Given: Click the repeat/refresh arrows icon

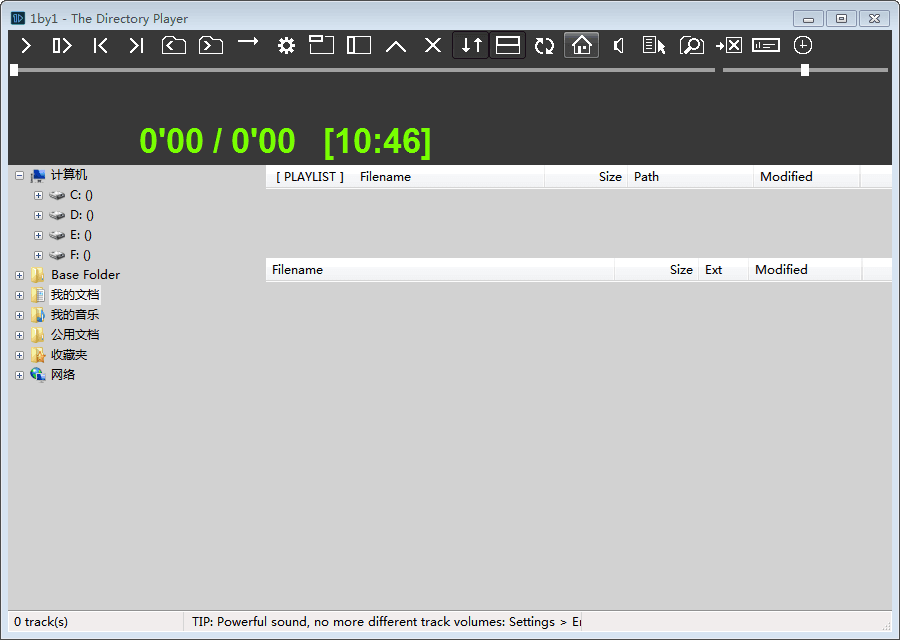Looking at the screenshot, I should tap(544, 45).
